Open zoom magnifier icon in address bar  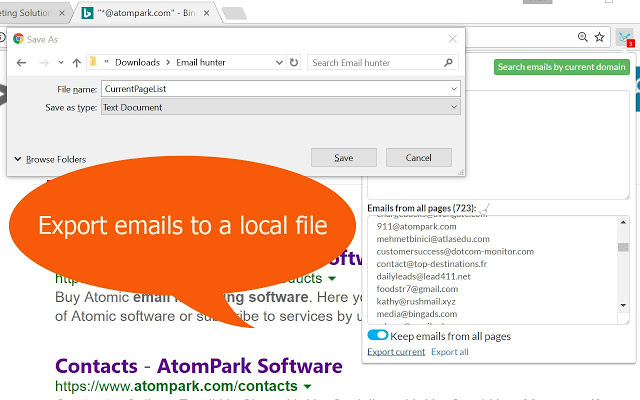pos(582,37)
